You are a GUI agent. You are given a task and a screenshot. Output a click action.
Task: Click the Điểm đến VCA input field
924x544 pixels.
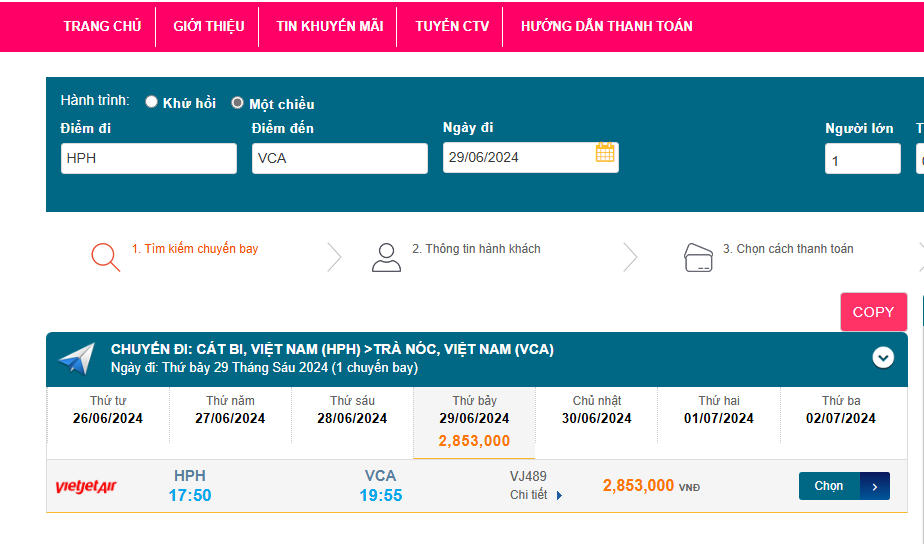tap(340, 158)
